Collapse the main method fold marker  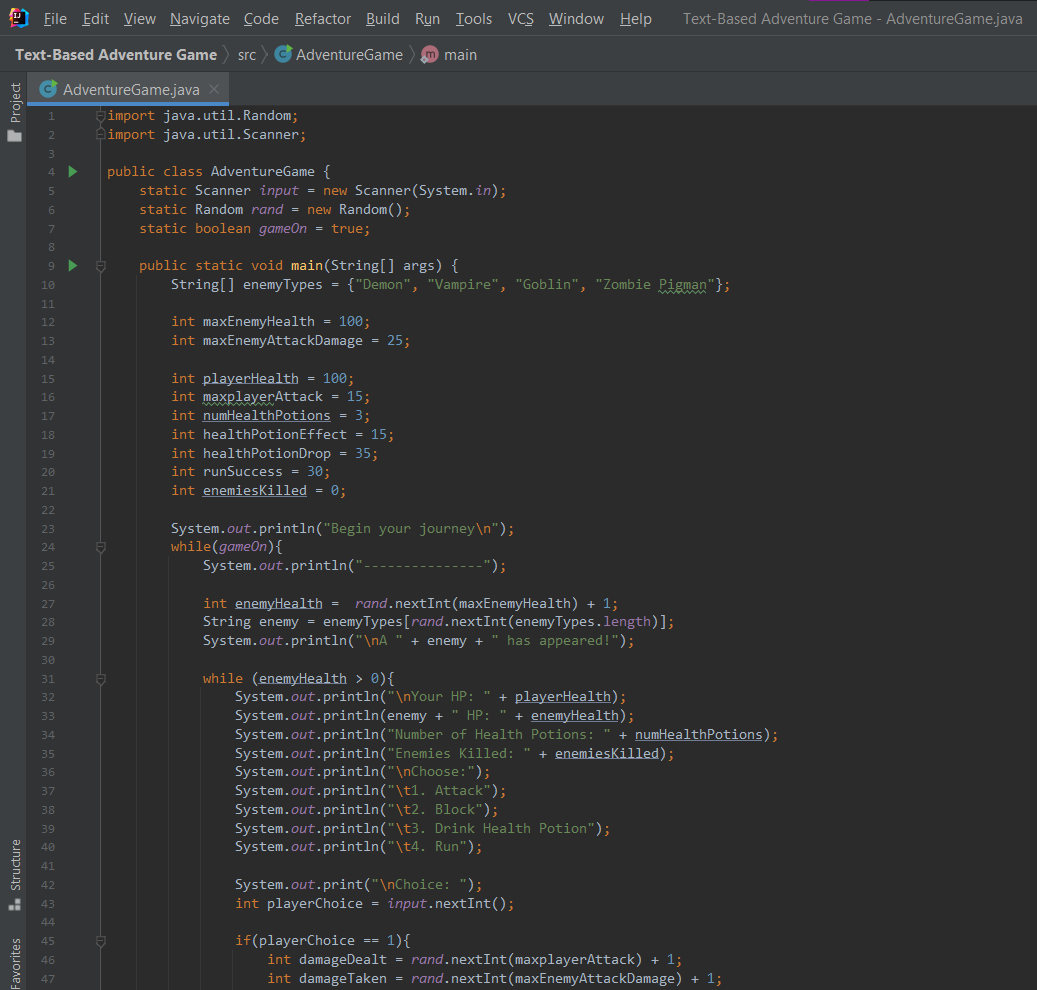point(100,266)
